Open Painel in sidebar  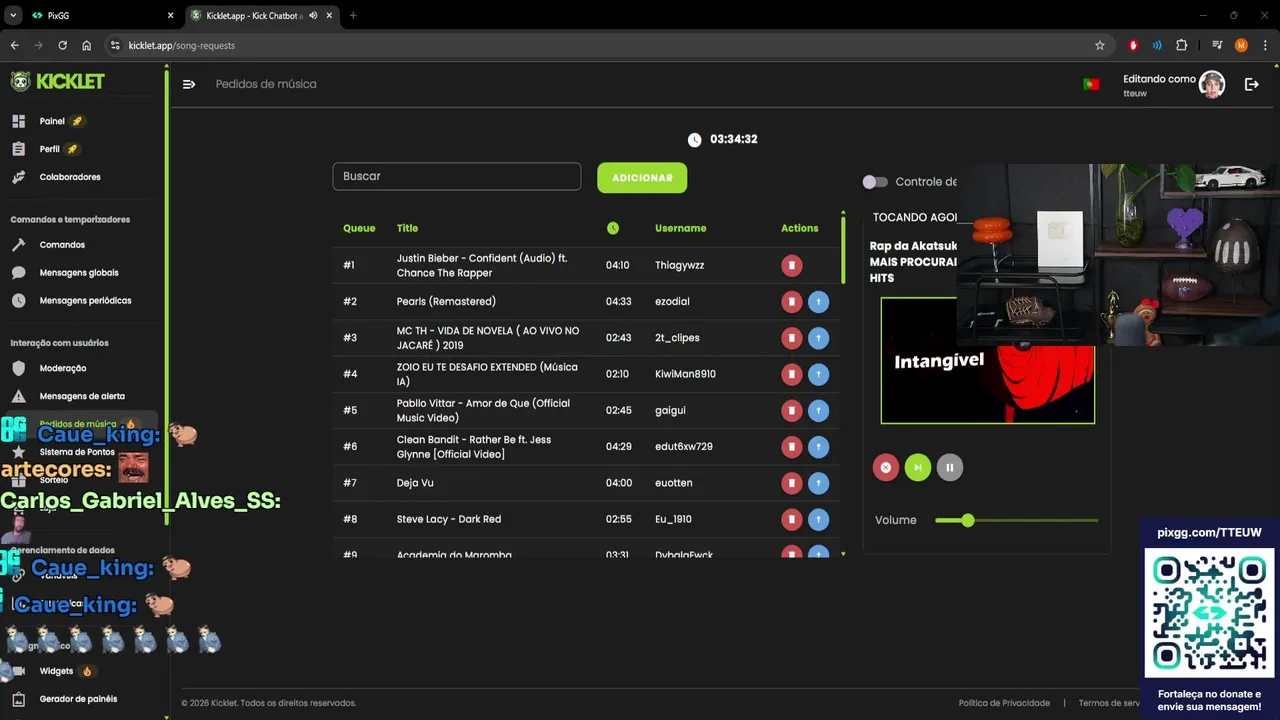pos(52,121)
